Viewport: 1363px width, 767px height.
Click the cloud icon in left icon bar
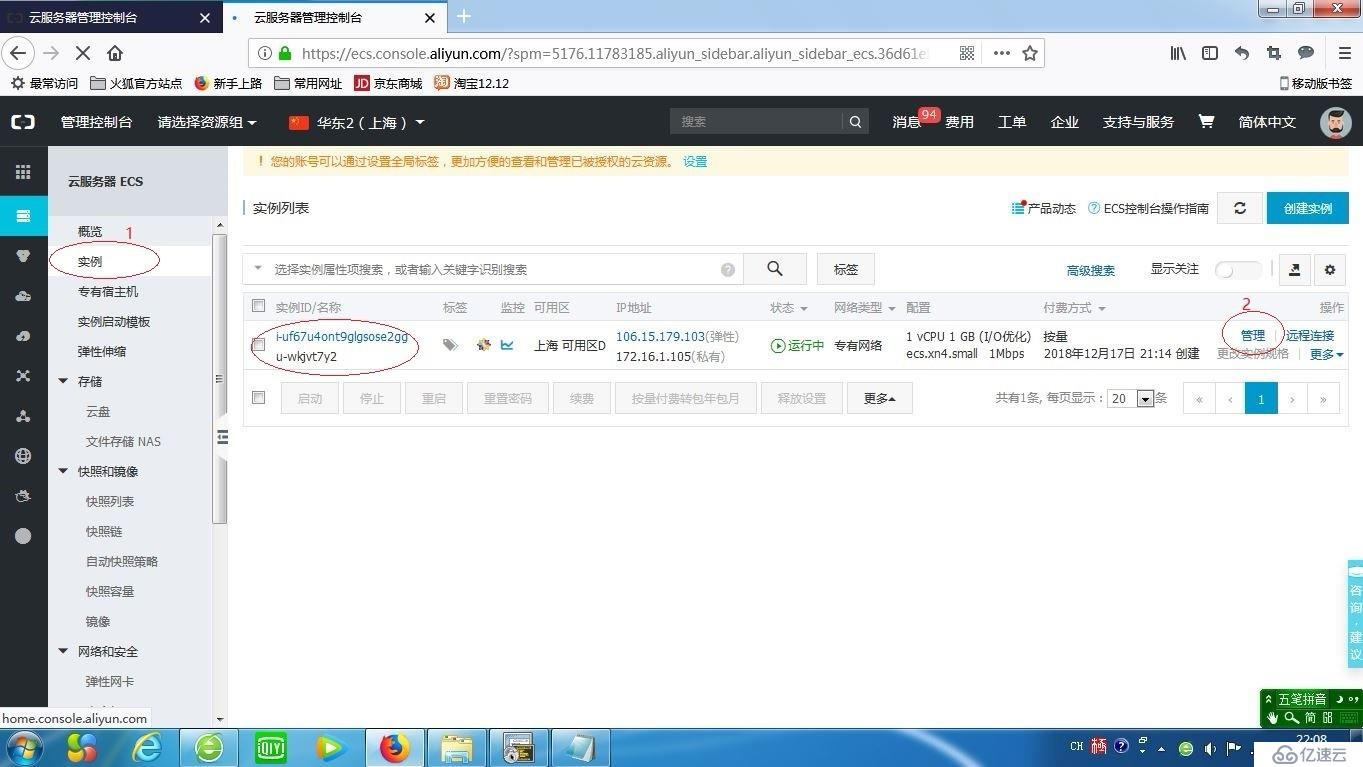(23, 296)
